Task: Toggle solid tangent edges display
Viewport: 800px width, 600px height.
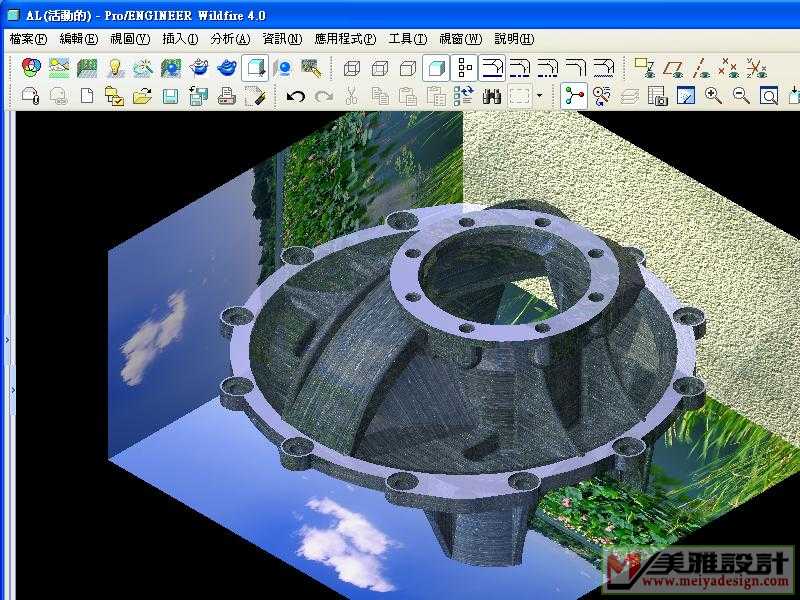Action: 492,68
